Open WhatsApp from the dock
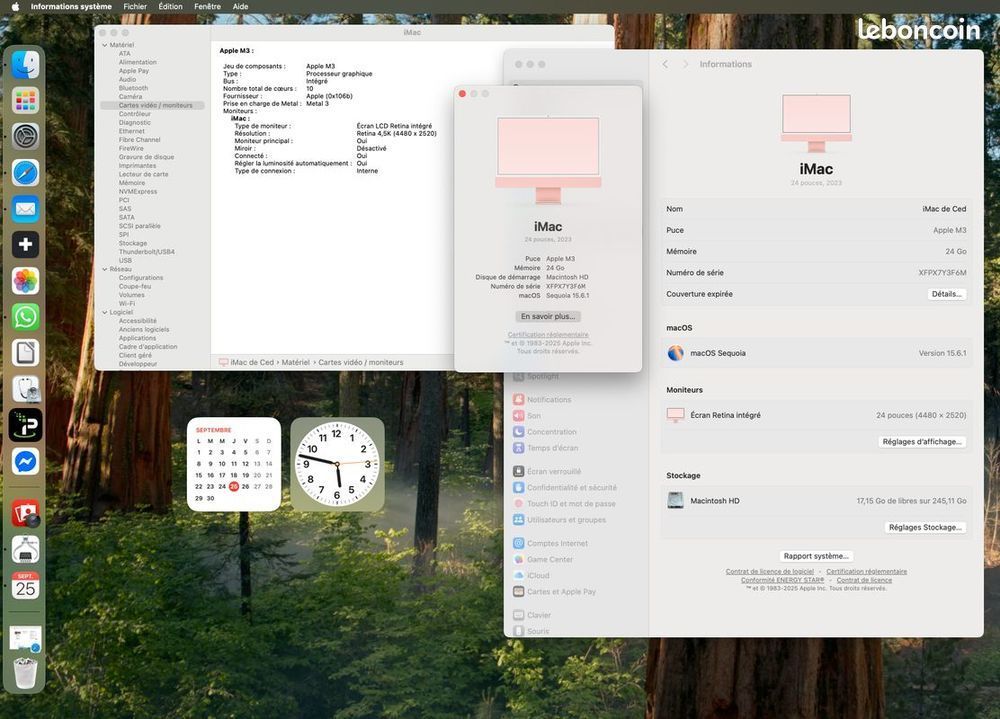This screenshot has height=719, width=1000. 26,317
